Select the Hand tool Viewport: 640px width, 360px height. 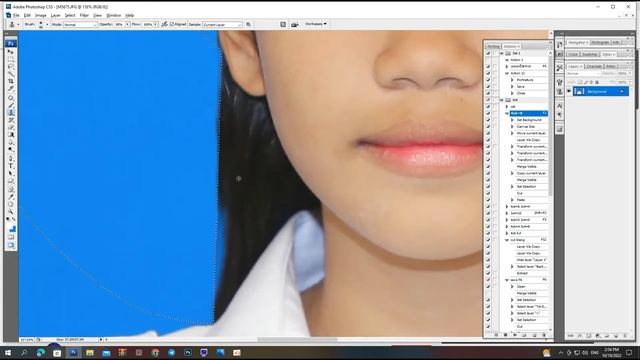click(x=11, y=204)
